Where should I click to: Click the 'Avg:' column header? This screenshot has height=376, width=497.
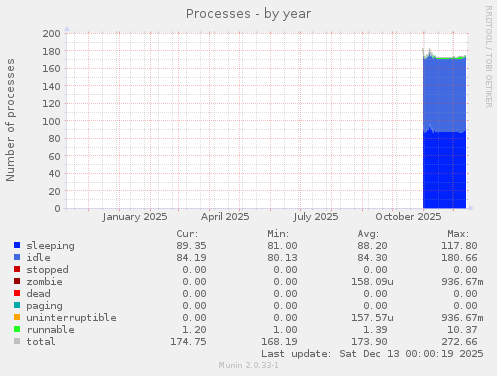[368, 234]
